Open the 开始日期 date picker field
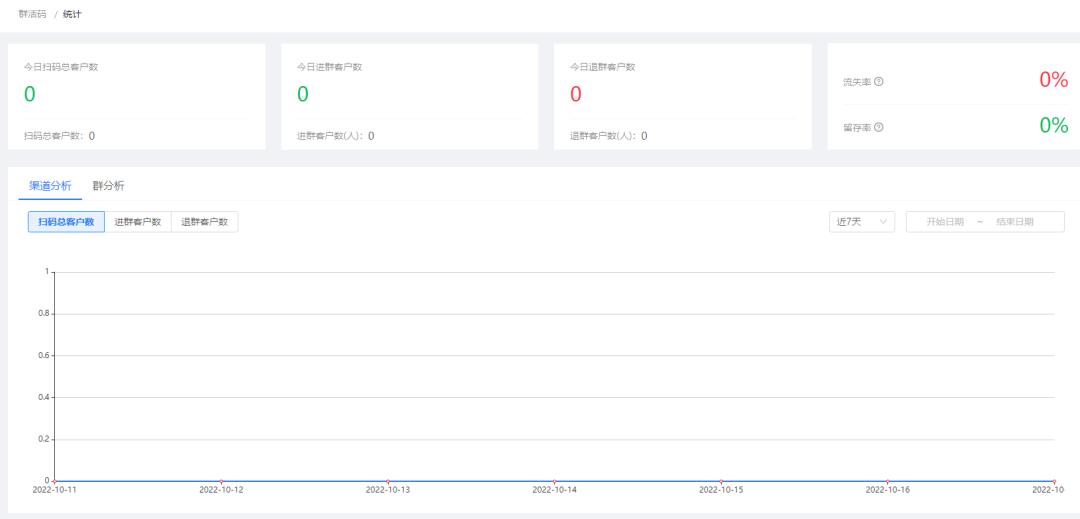 [945, 222]
